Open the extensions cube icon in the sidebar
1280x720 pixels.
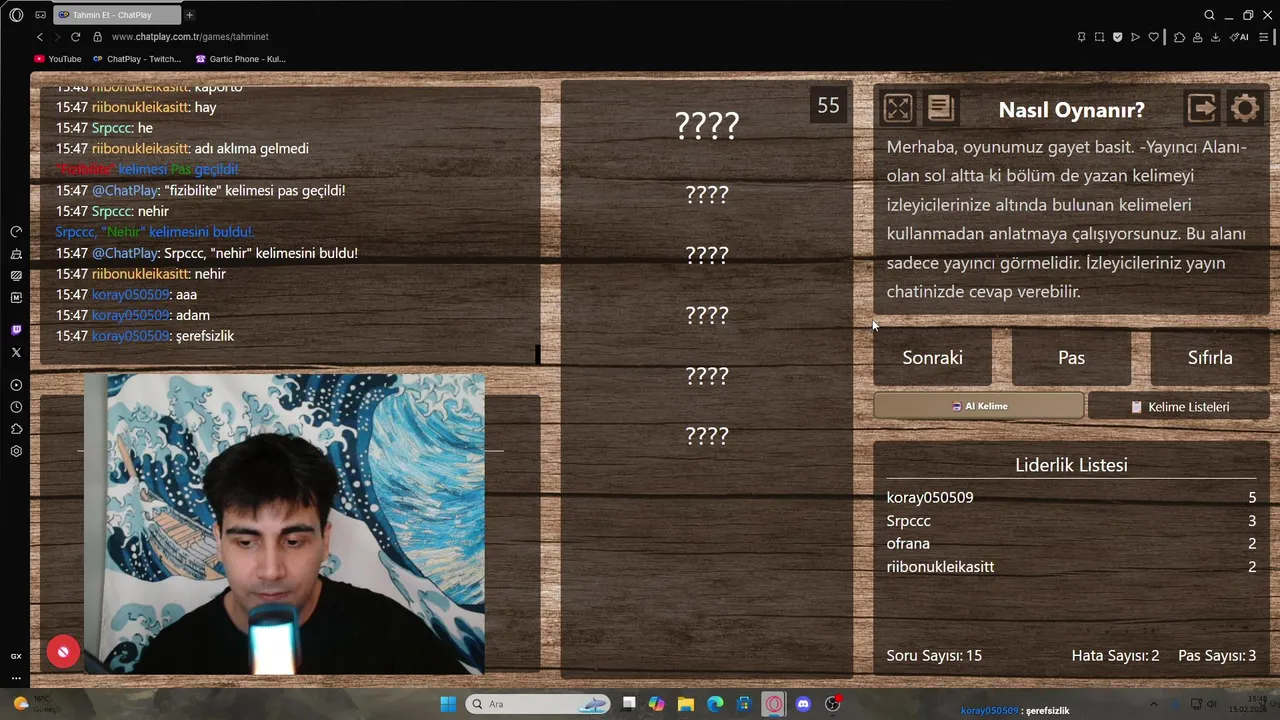pos(16,429)
